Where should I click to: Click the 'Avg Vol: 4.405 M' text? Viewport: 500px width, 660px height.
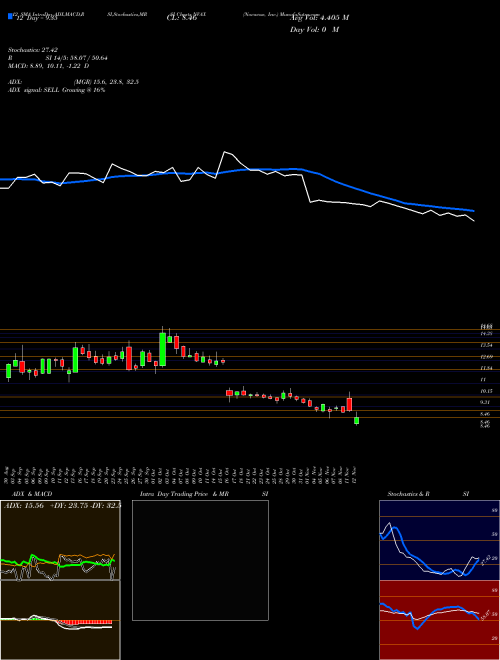pyautogui.click(x=319, y=18)
